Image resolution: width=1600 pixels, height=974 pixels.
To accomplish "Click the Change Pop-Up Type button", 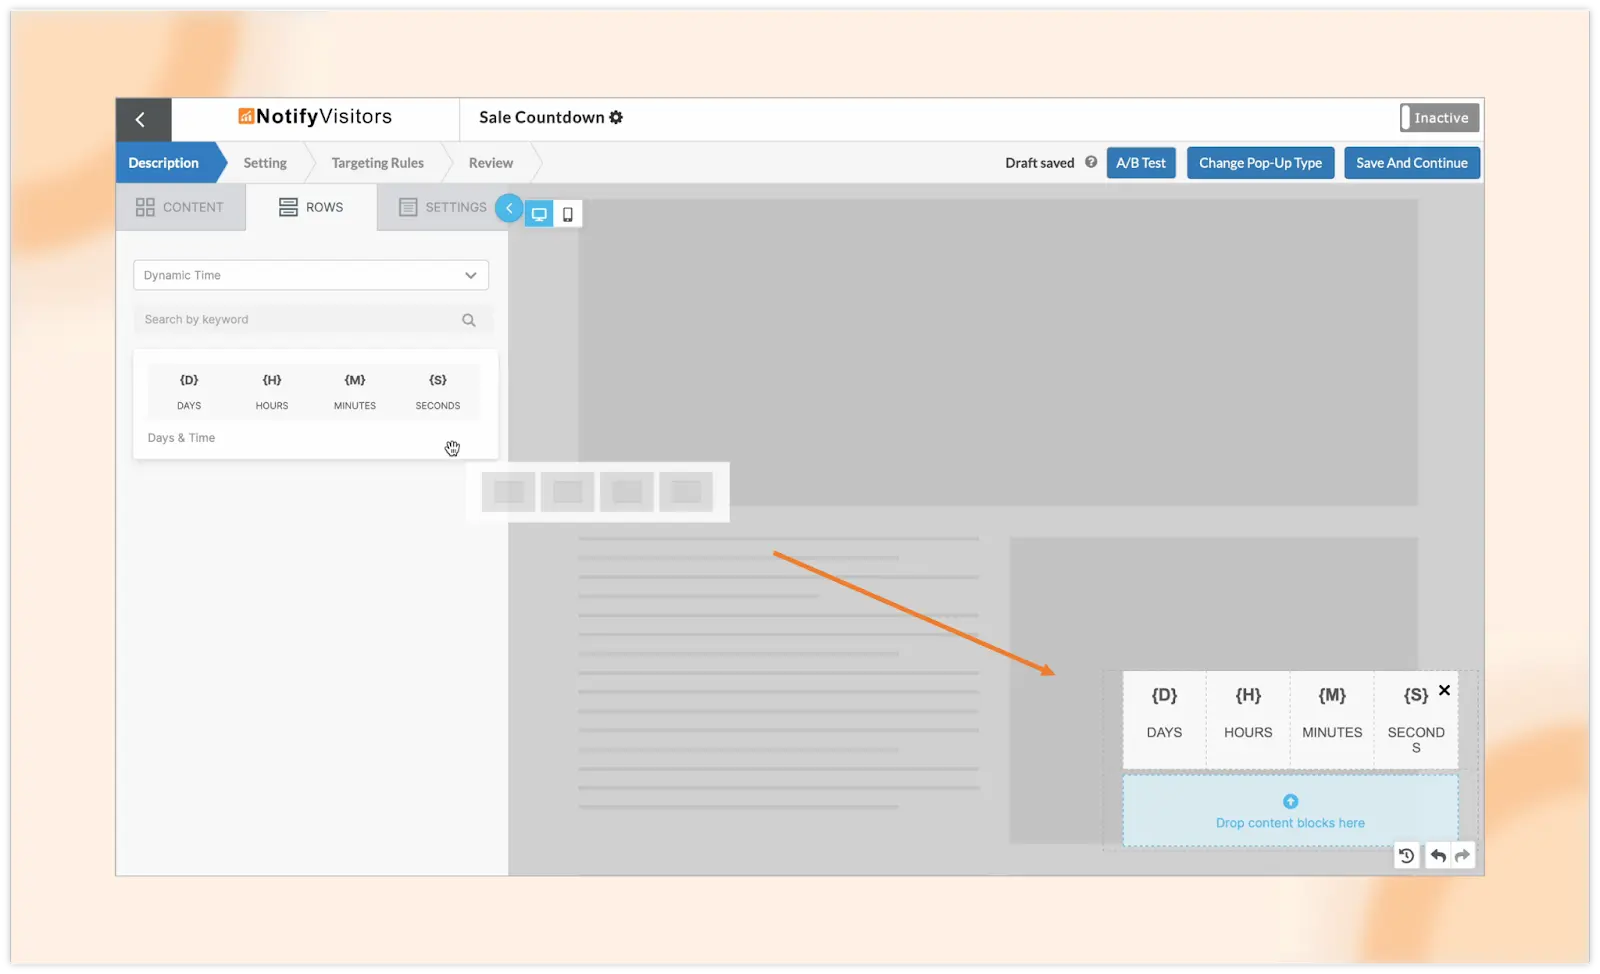I will tap(1260, 163).
